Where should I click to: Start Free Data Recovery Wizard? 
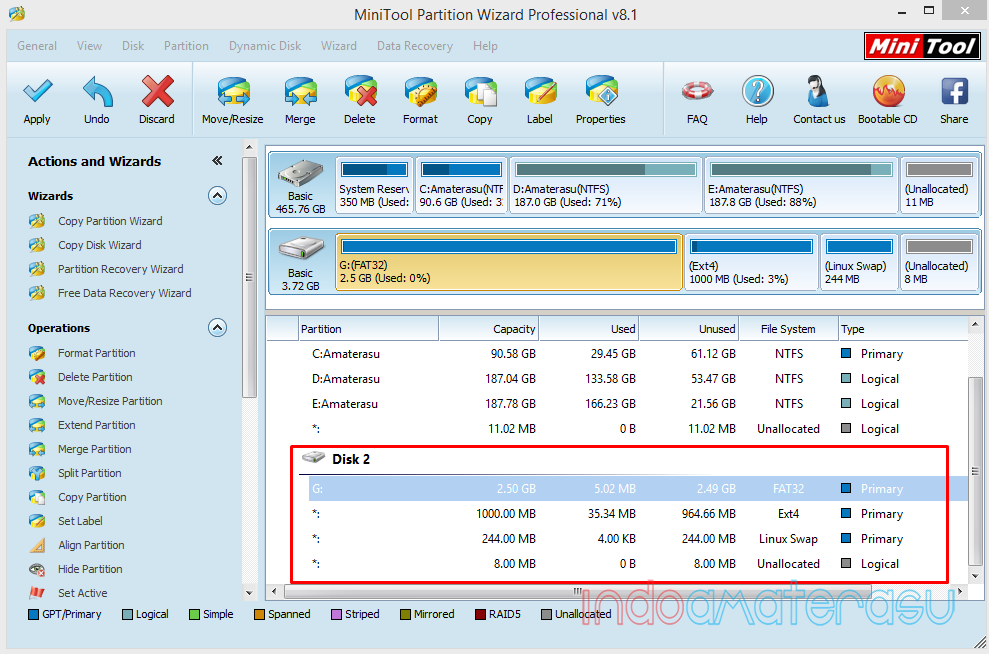point(124,293)
